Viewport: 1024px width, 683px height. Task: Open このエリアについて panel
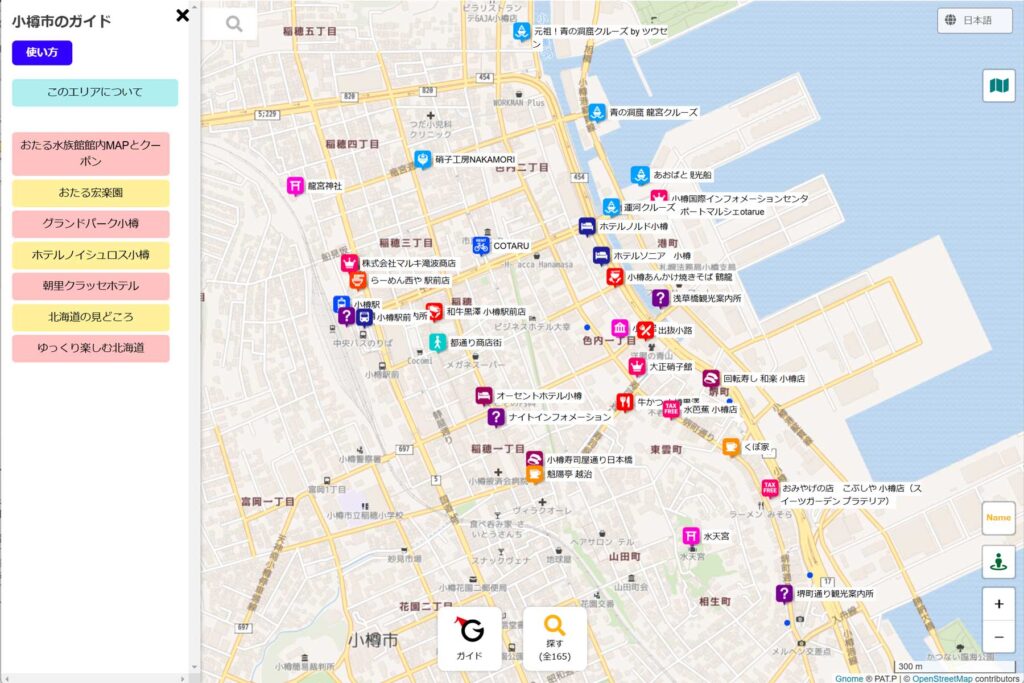tap(93, 92)
